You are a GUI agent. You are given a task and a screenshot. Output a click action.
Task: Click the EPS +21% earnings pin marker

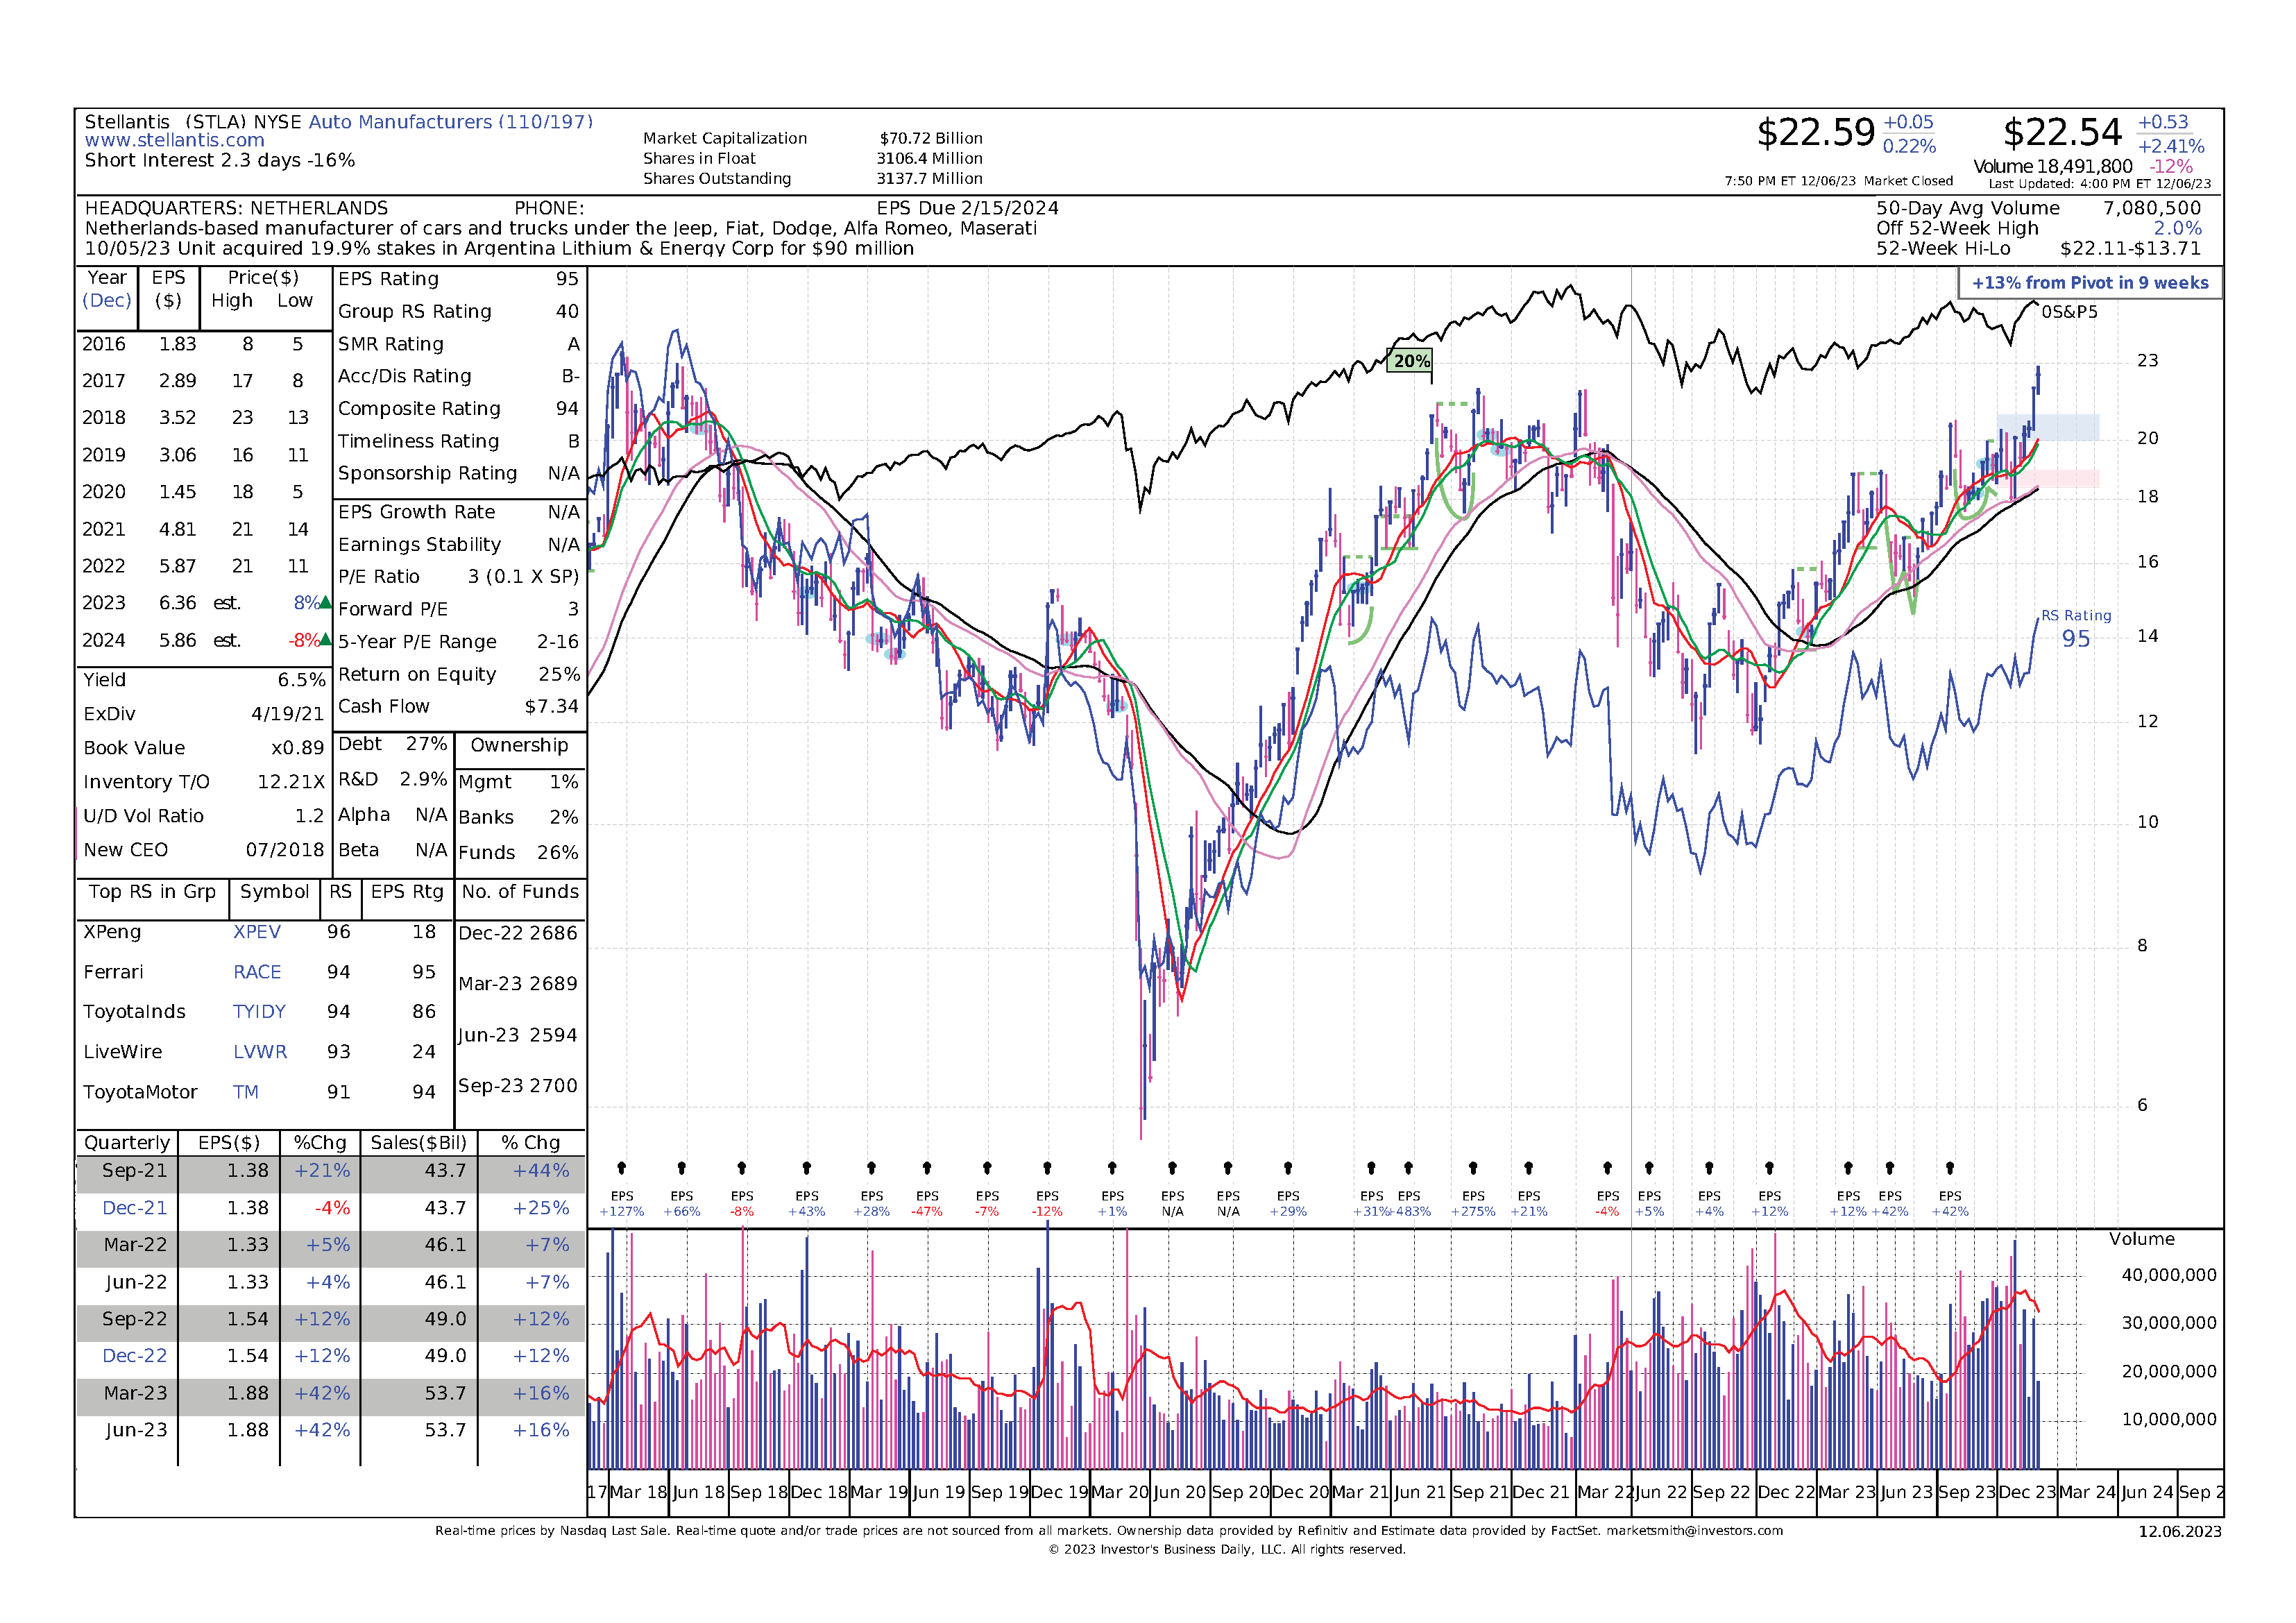click(1529, 1168)
